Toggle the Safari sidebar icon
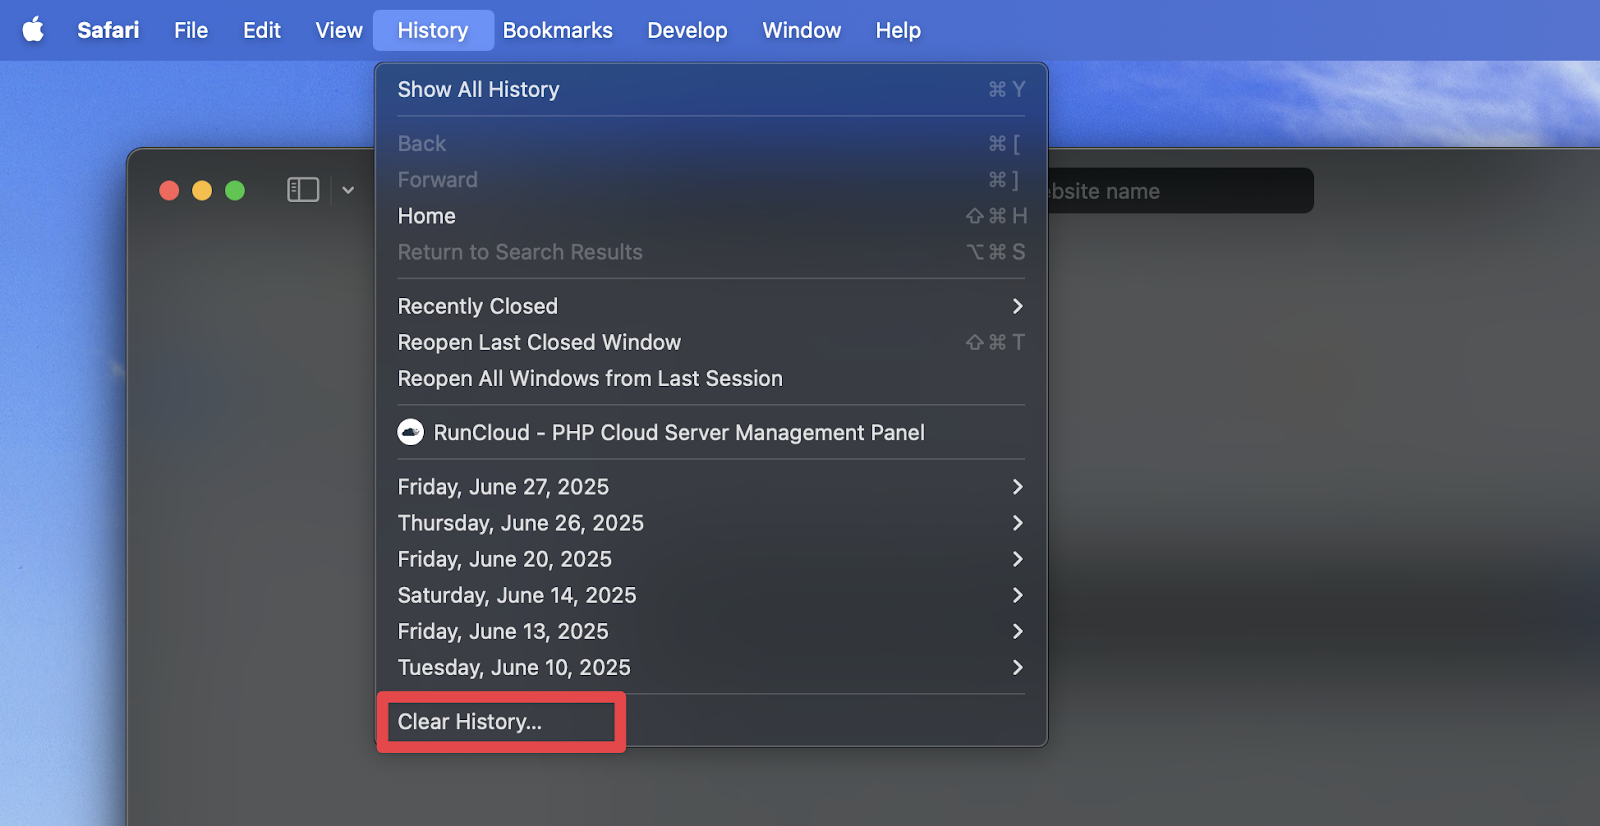The width and height of the screenshot is (1600, 826). click(x=302, y=190)
